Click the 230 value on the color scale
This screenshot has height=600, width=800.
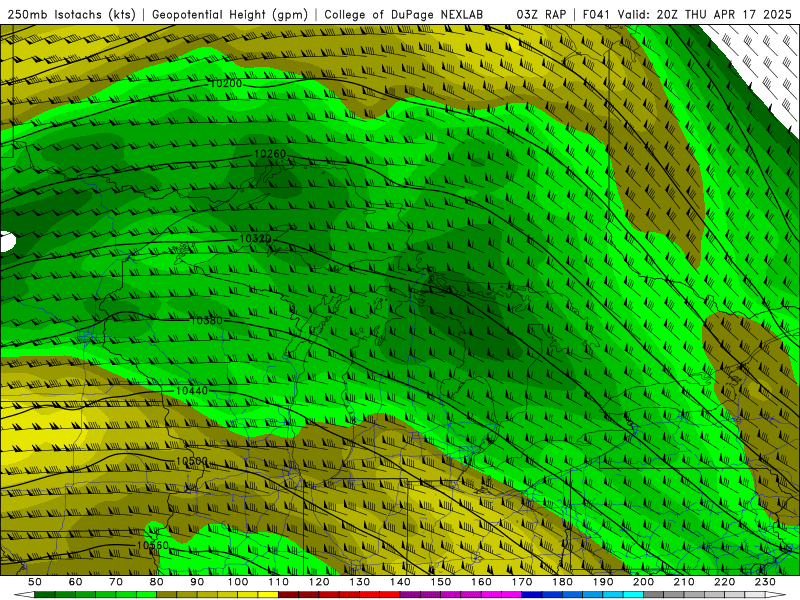[x=766, y=582]
